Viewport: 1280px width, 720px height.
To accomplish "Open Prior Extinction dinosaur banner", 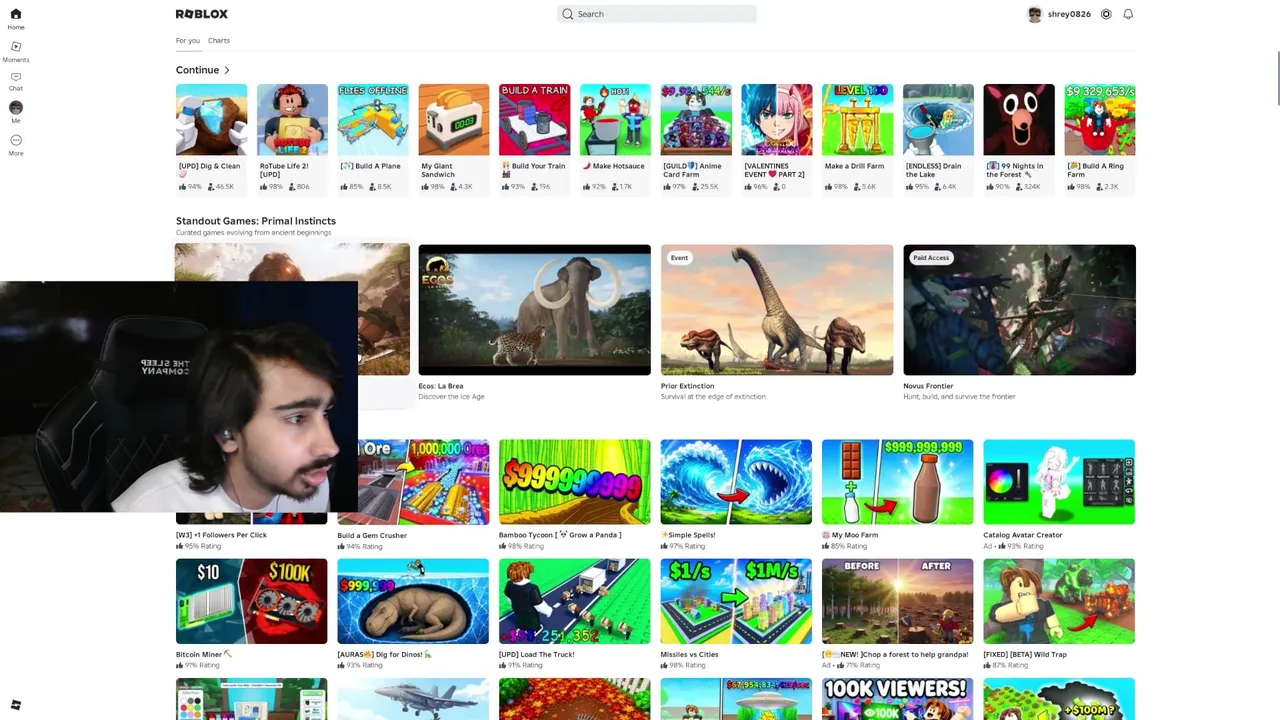I will [777, 310].
